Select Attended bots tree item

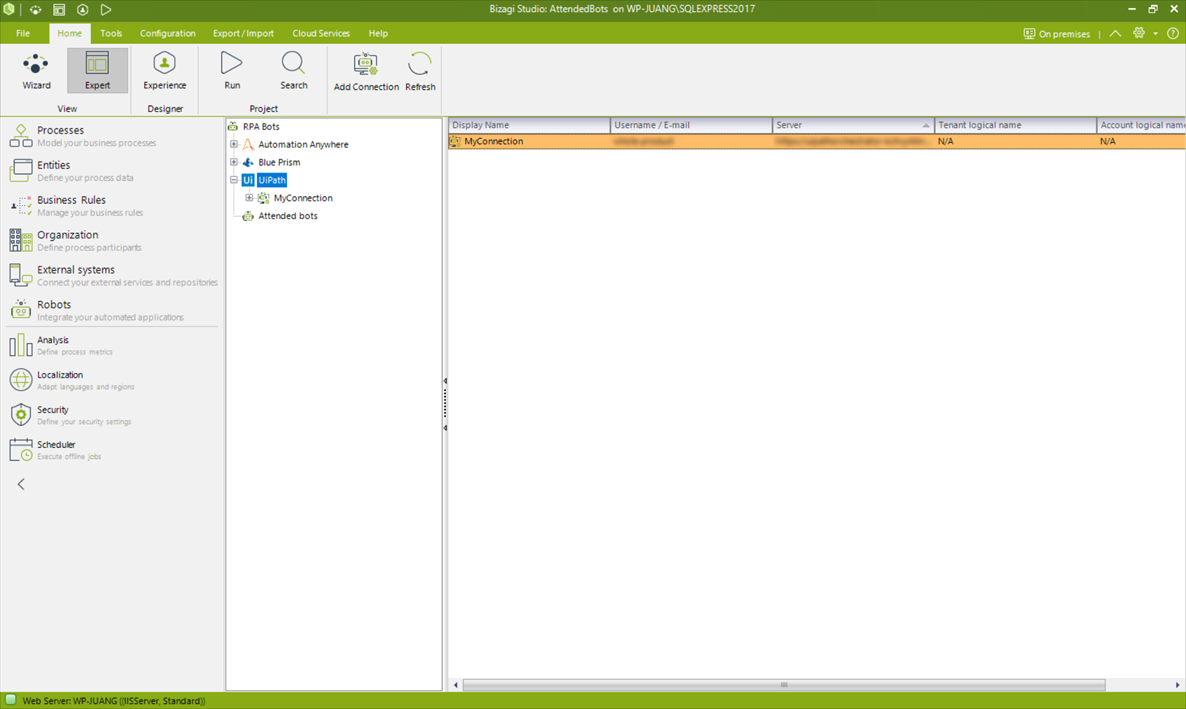(x=287, y=216)
